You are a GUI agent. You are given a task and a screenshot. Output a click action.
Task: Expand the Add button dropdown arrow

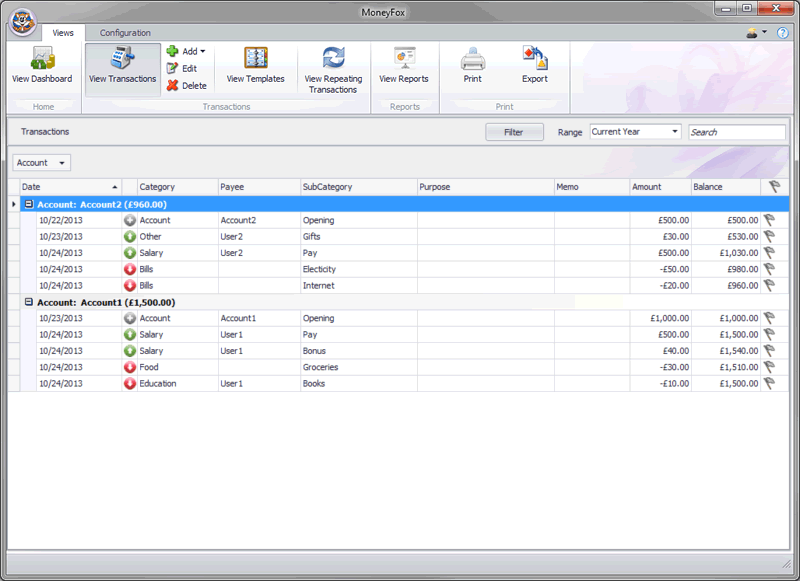pos(203,52)
